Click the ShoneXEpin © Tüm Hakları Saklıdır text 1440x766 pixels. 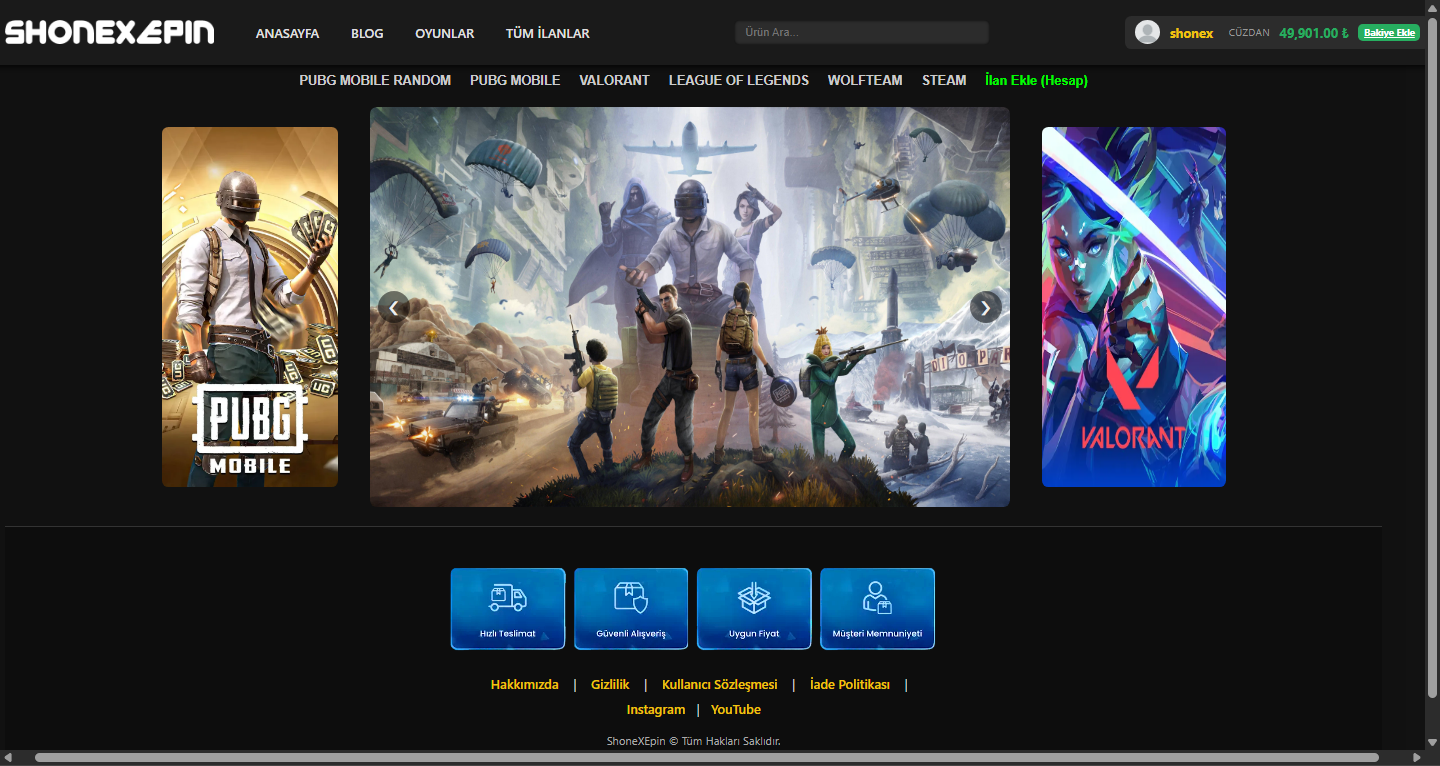[x=693, y=741]
